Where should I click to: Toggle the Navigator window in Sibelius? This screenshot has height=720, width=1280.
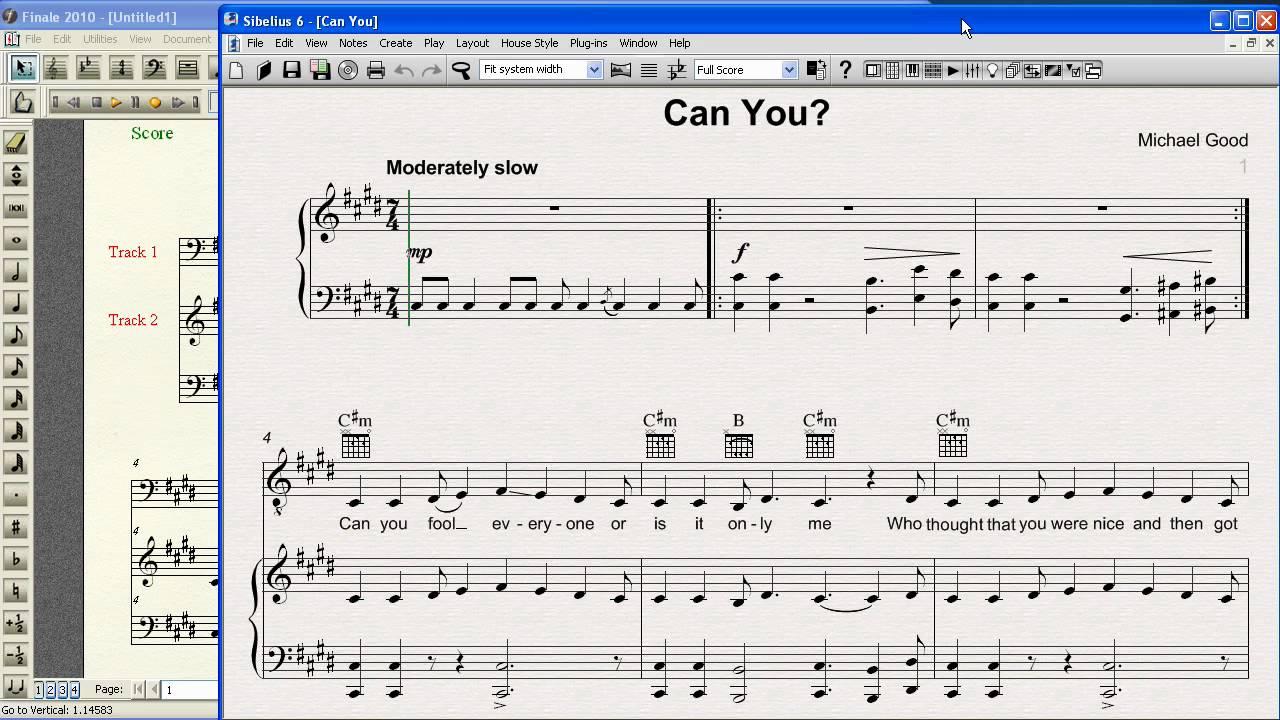(x=873, y=70)
